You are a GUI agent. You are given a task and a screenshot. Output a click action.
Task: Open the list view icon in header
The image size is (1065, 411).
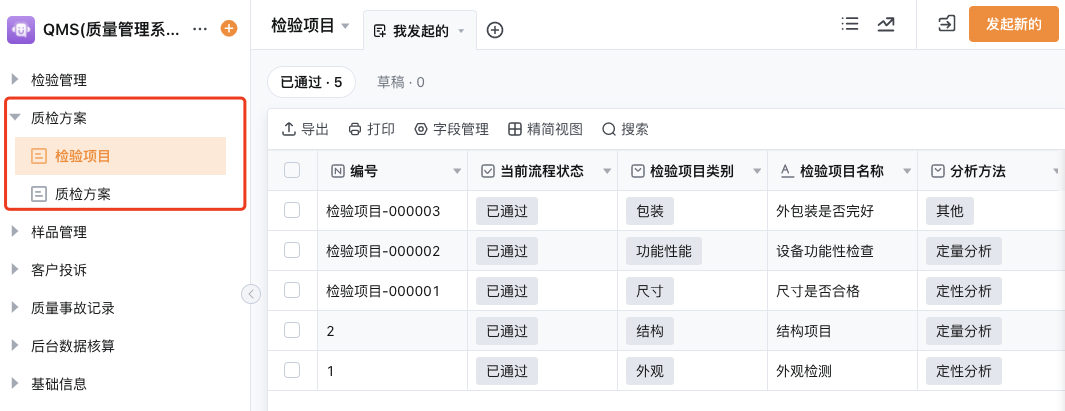tap(850, 24)
